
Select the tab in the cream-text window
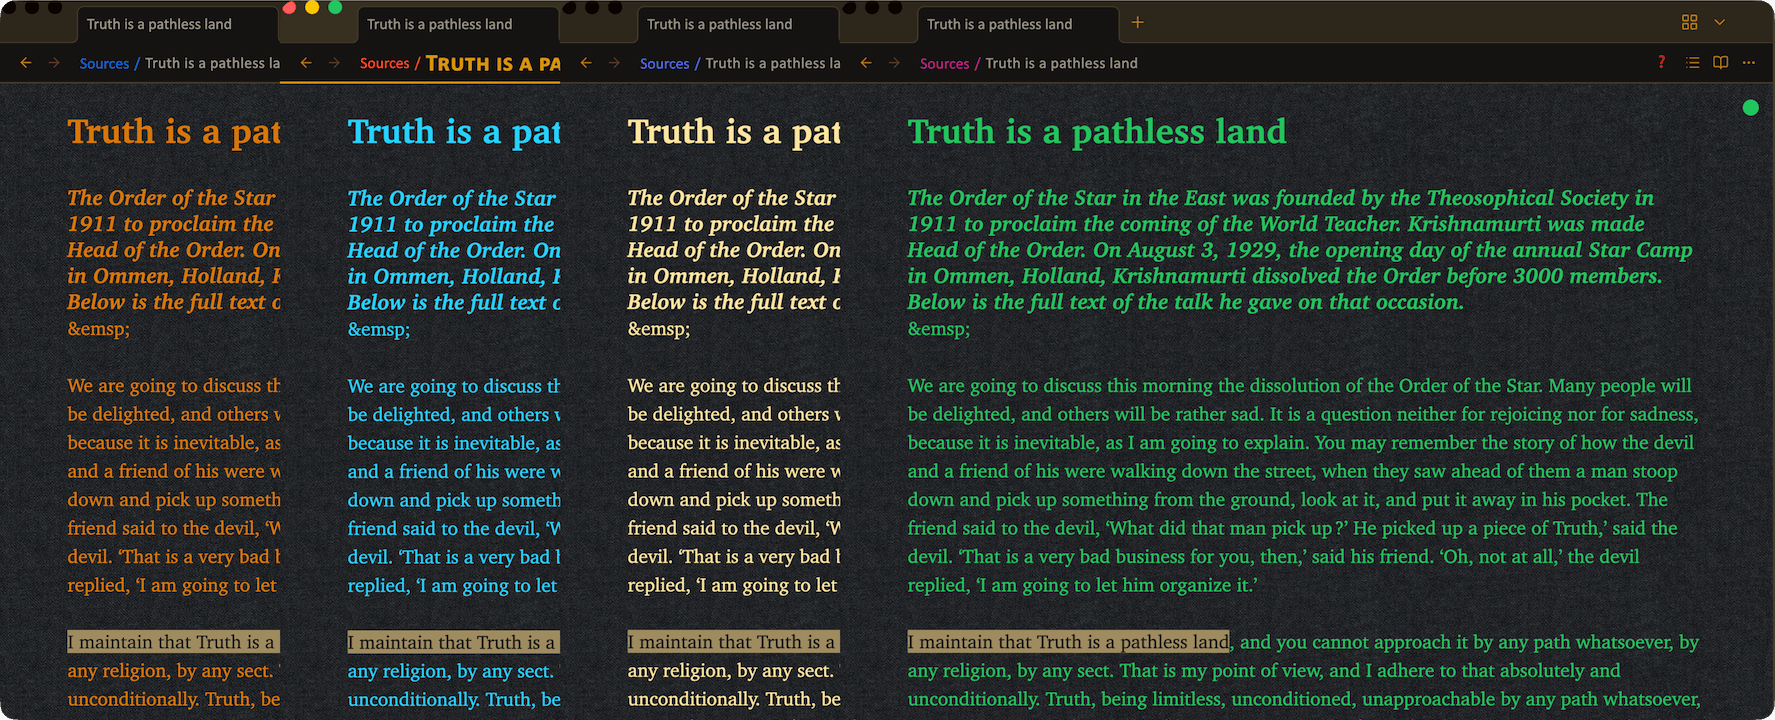tap(737, 24)
